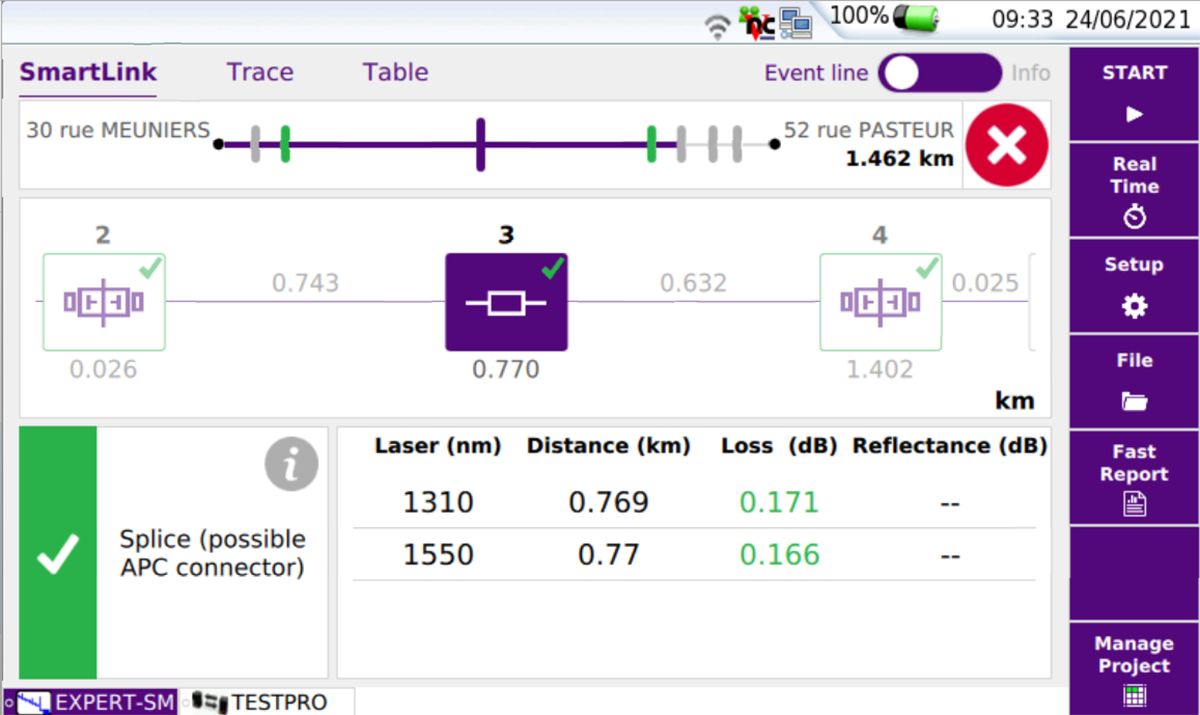Screen dimensions: 1200x715
Task: Switch to the Trace tab
Action: [260, 72]
